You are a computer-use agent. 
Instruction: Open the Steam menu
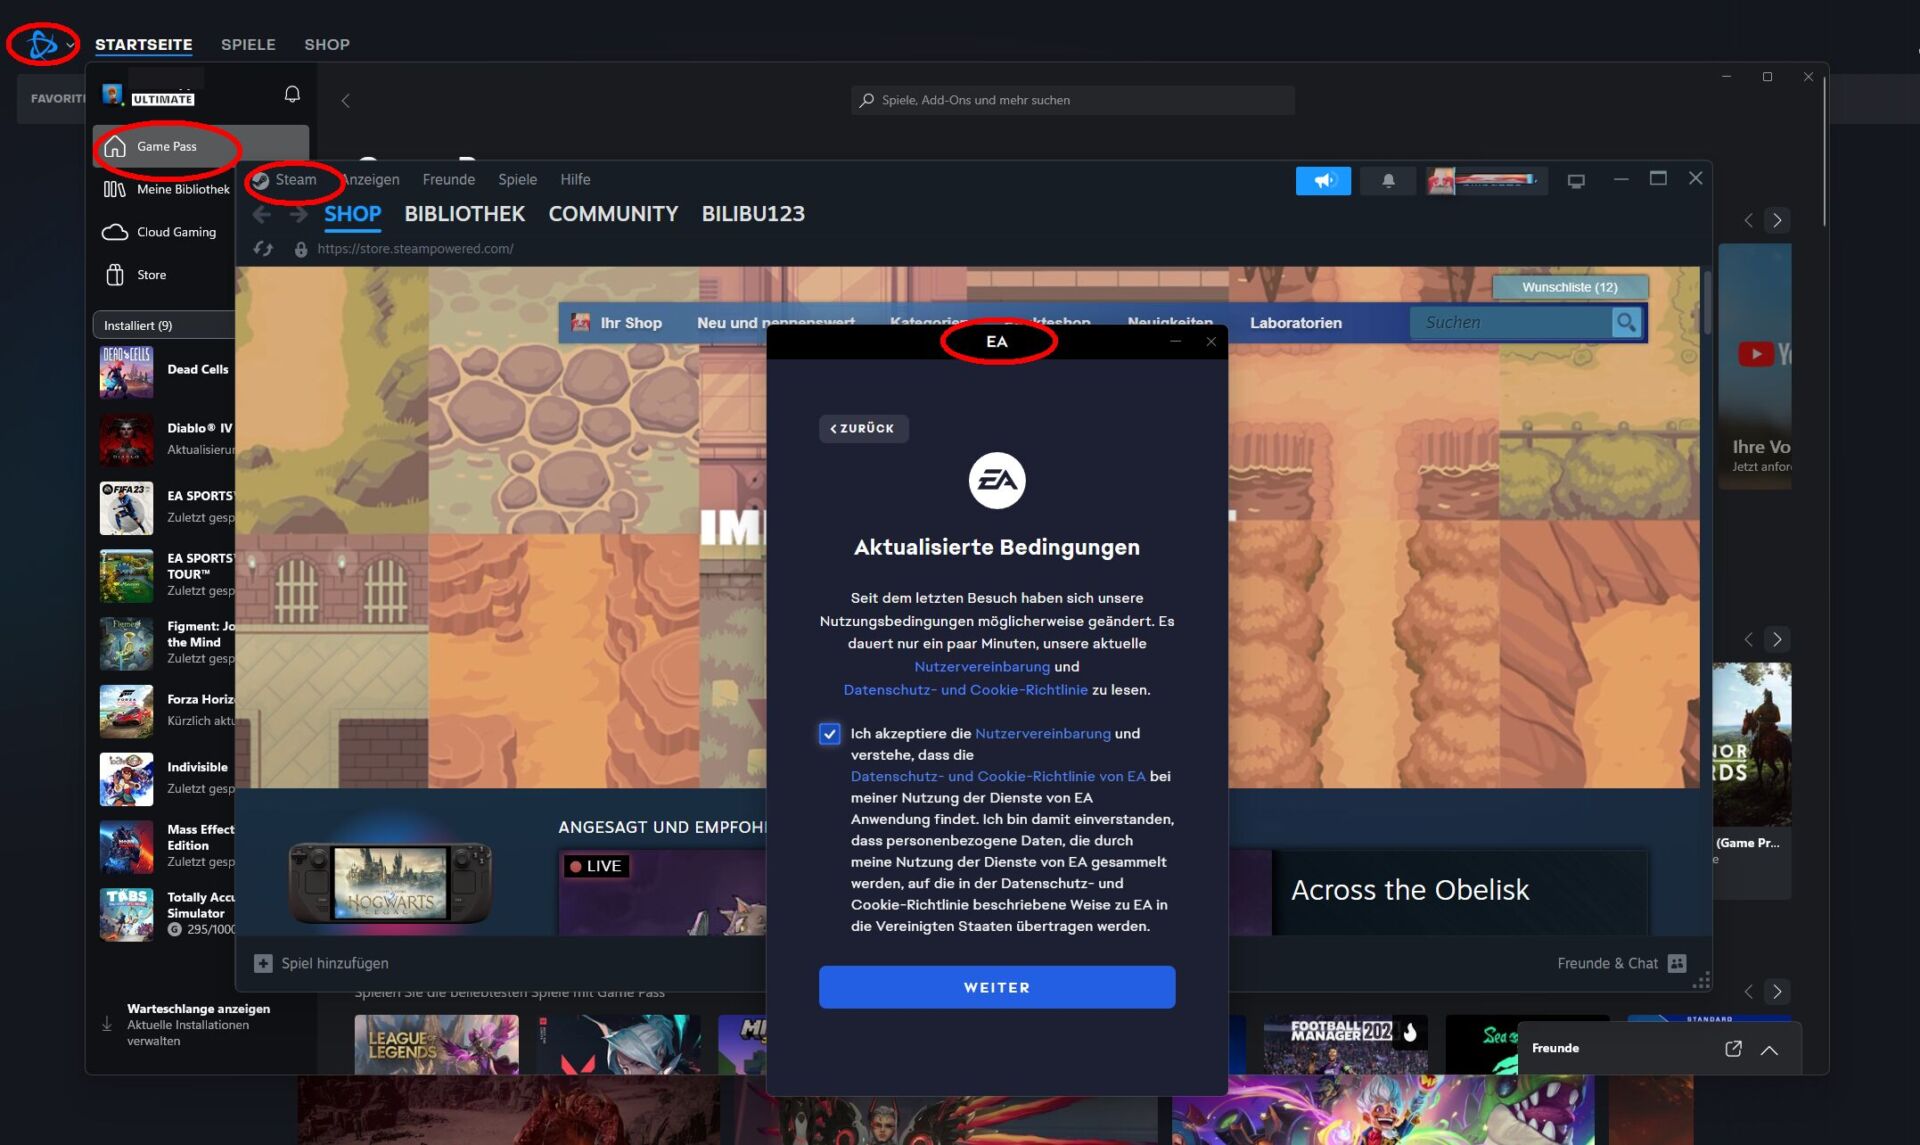coord(284,180)
